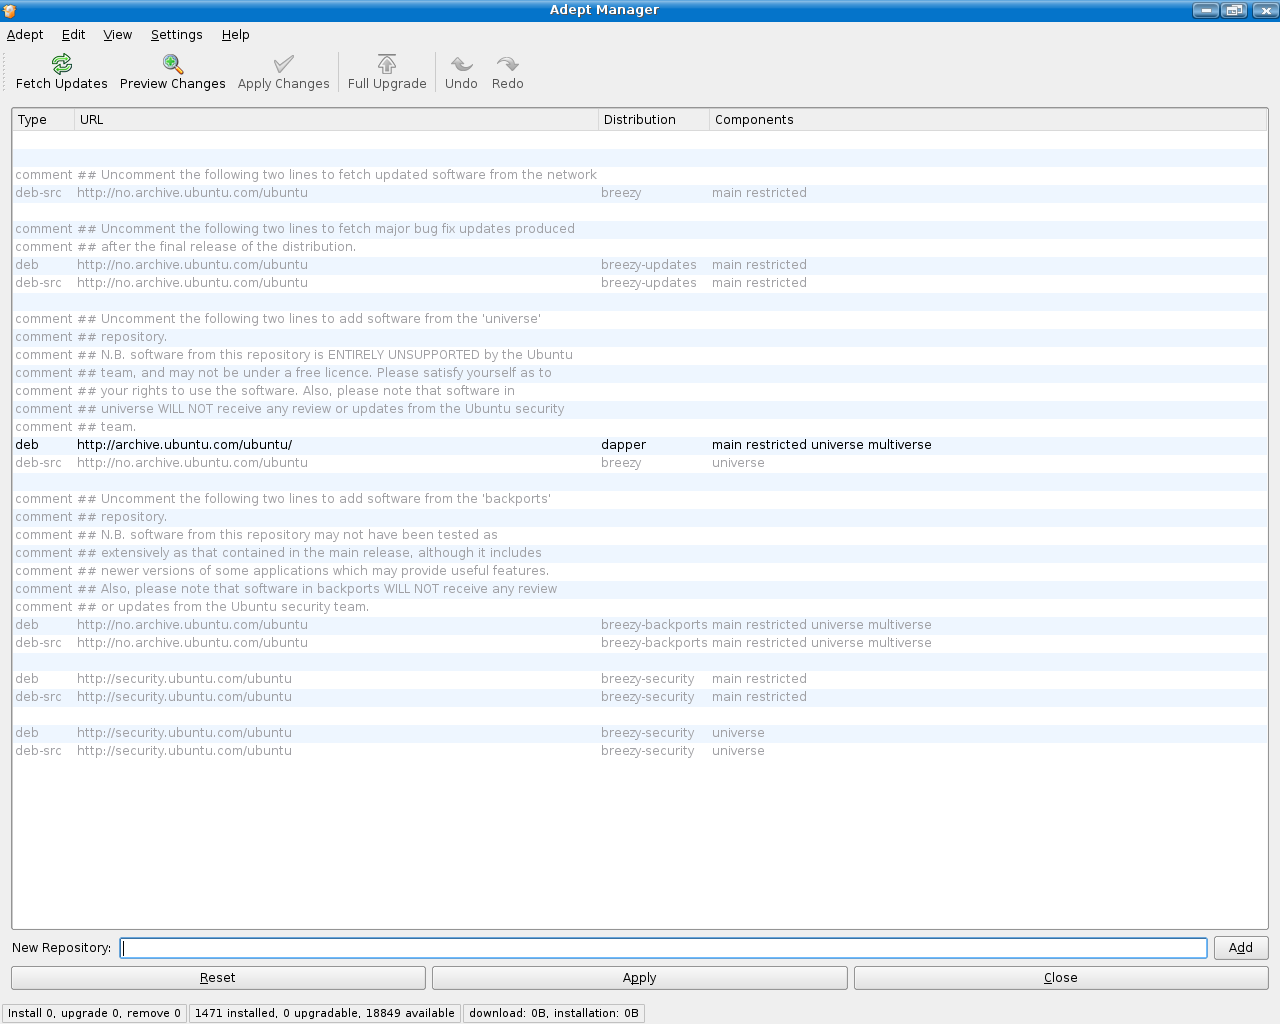Click 'breezy-updates' distribution in the deb row
Screen dimensions: 1280x1024
point(649,265)
